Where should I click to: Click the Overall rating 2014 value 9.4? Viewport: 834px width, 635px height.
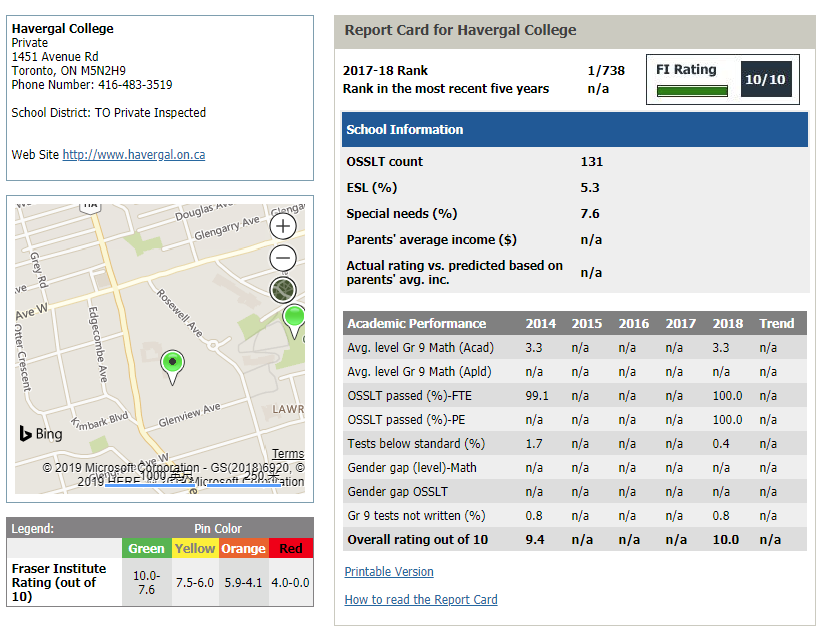(535, 540)
